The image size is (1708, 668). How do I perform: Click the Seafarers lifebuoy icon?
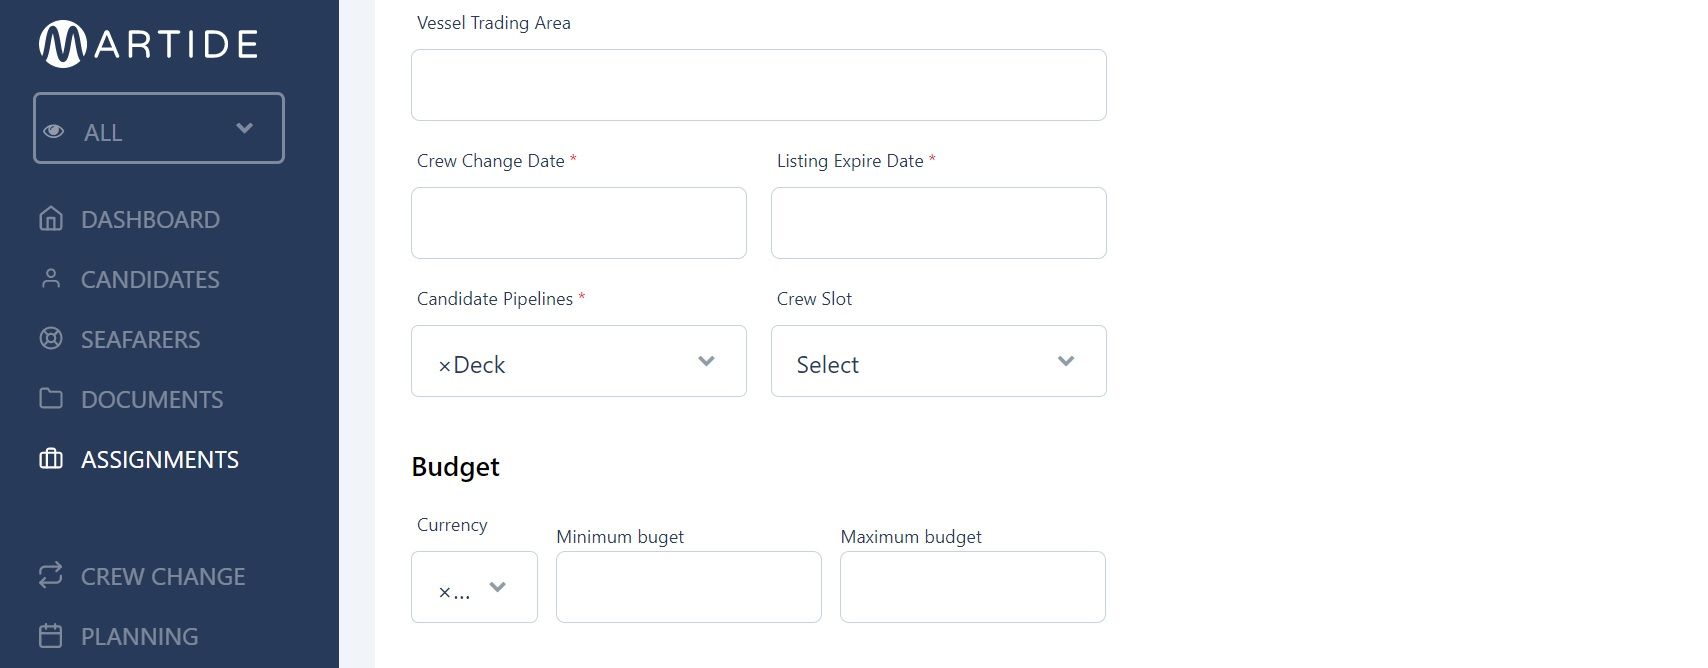click(51, 338)
